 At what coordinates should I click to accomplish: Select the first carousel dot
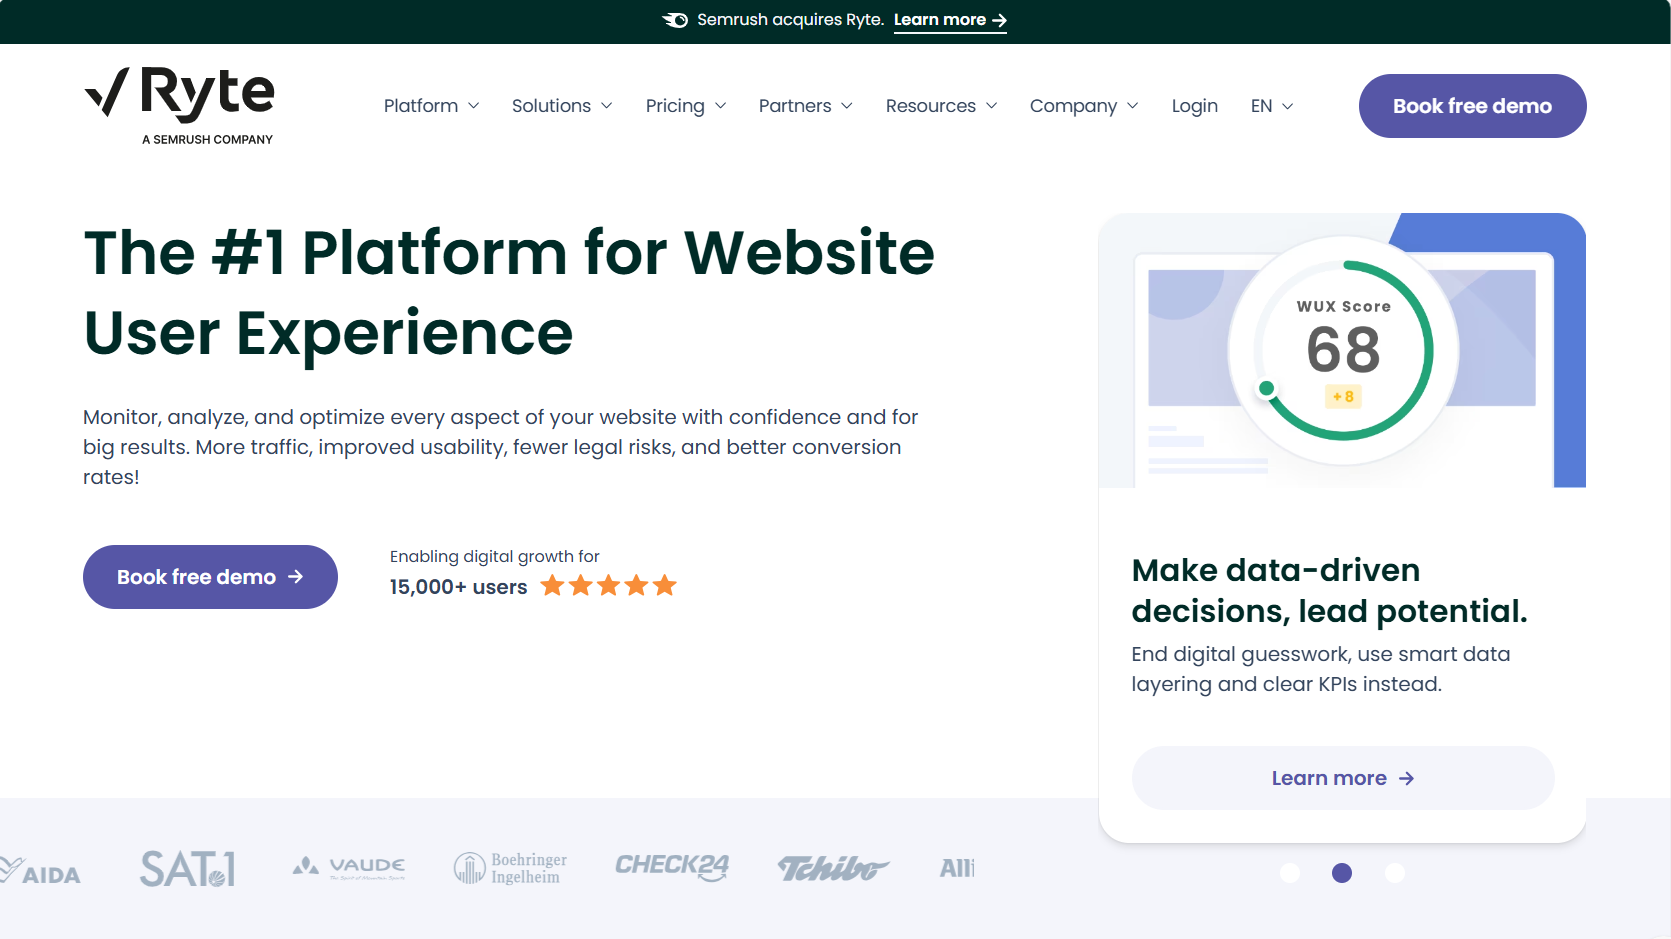tap(1290, 873)
